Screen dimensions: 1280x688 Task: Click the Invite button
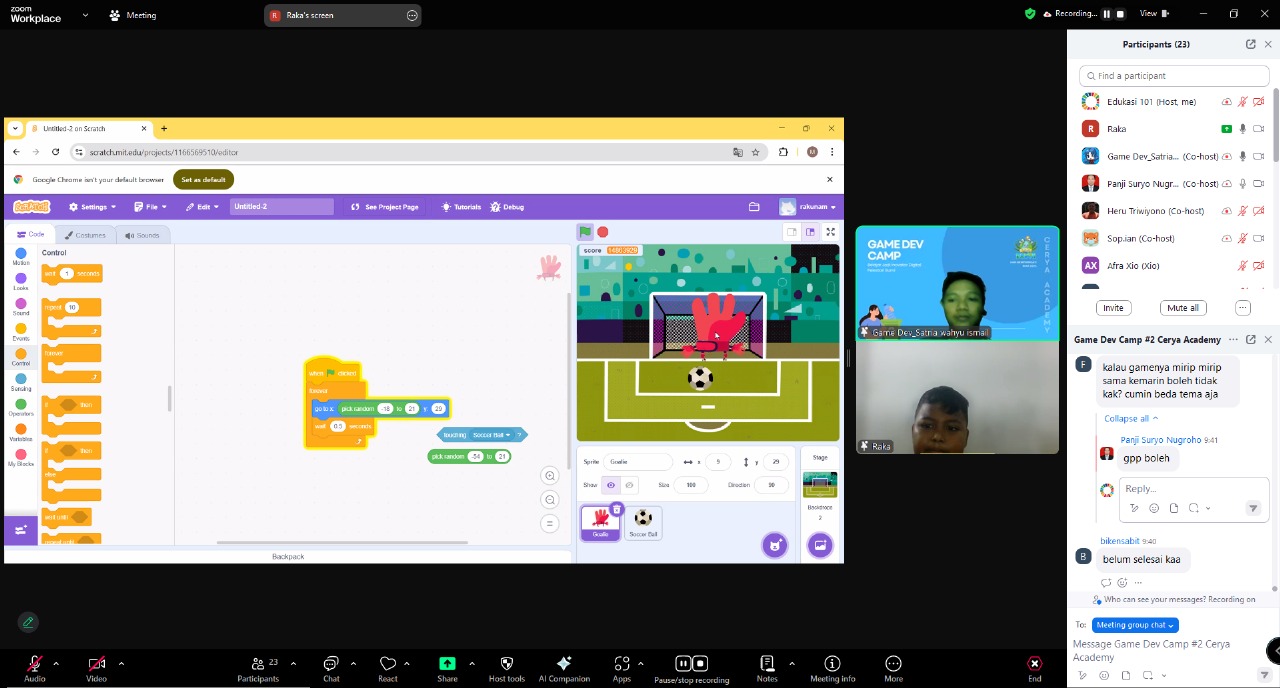point(1113,308)
